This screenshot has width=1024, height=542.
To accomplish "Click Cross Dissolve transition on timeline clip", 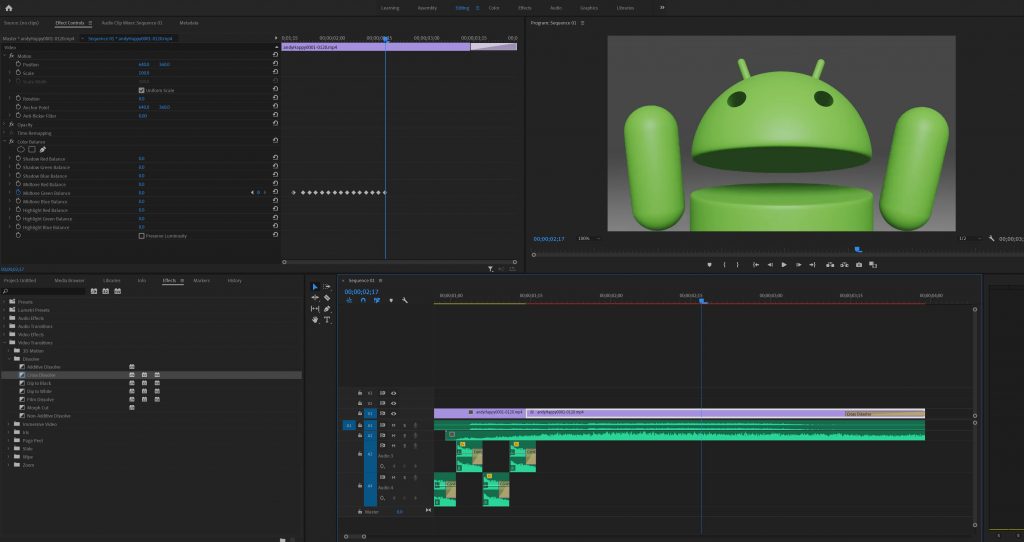I will tap(884, 413).
